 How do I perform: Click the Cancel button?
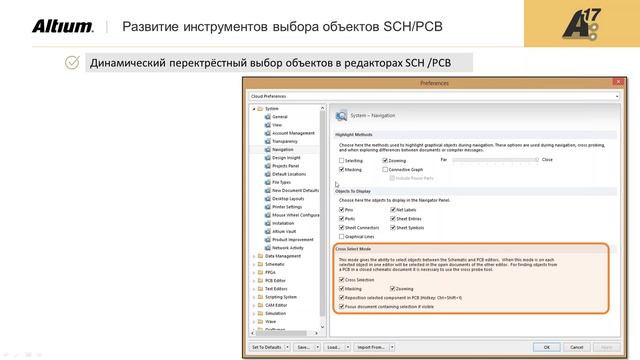pos(577,347)
